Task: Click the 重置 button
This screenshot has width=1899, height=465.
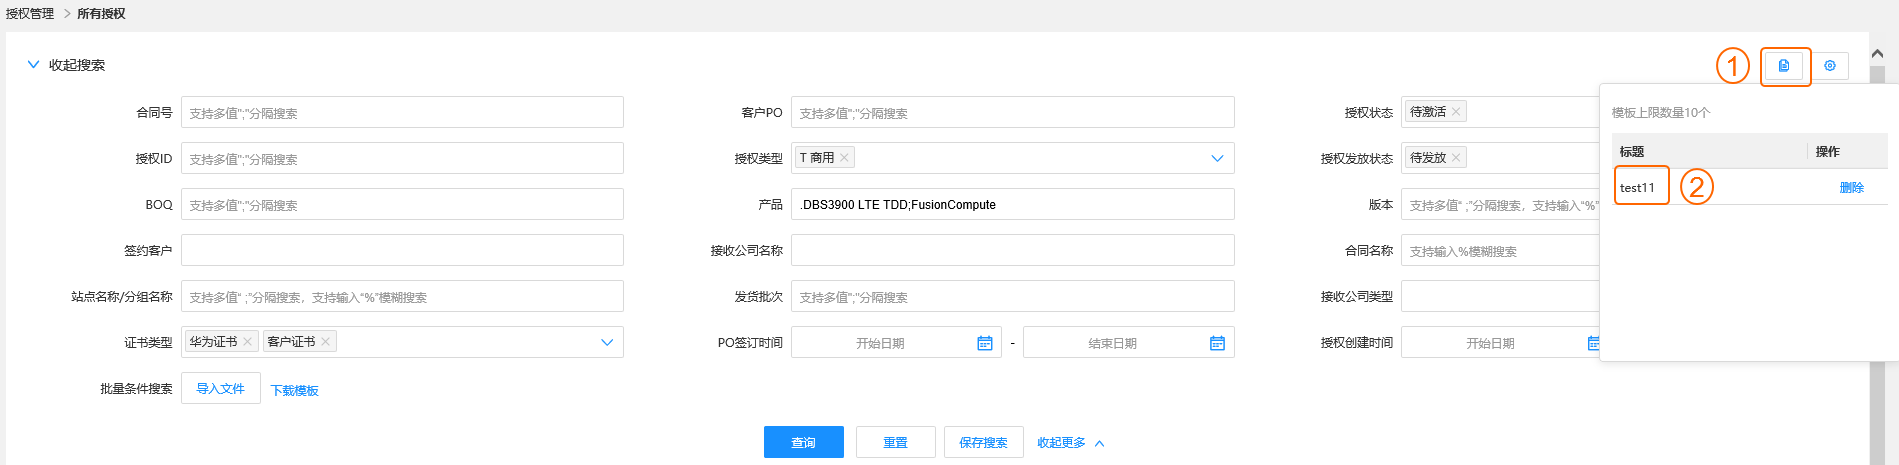Action: [895, 442]
